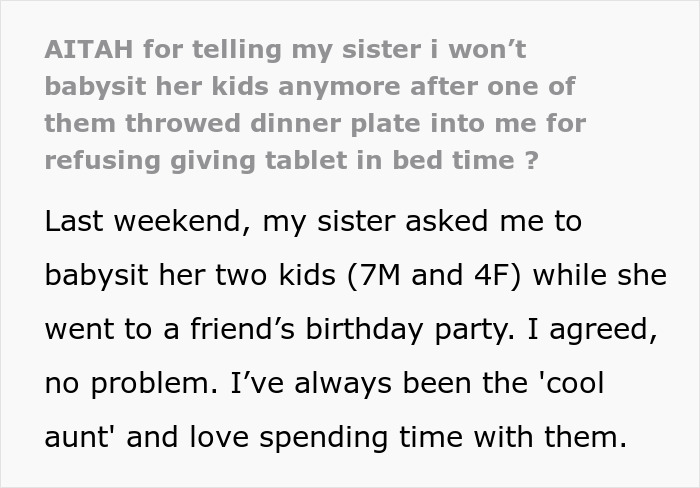The image size is (700, 488).
Task: Click '(7M and 4F)' ages text
Action: [x=434, y=275]
